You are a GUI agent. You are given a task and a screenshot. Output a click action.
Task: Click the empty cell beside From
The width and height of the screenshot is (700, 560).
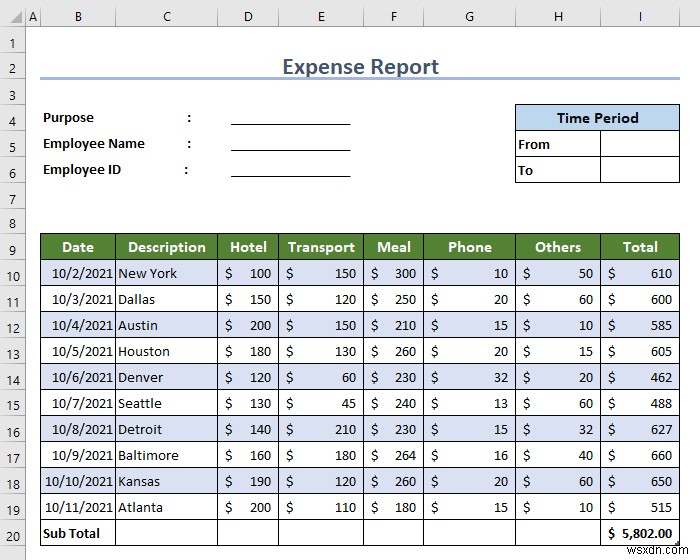click(640, 144)
